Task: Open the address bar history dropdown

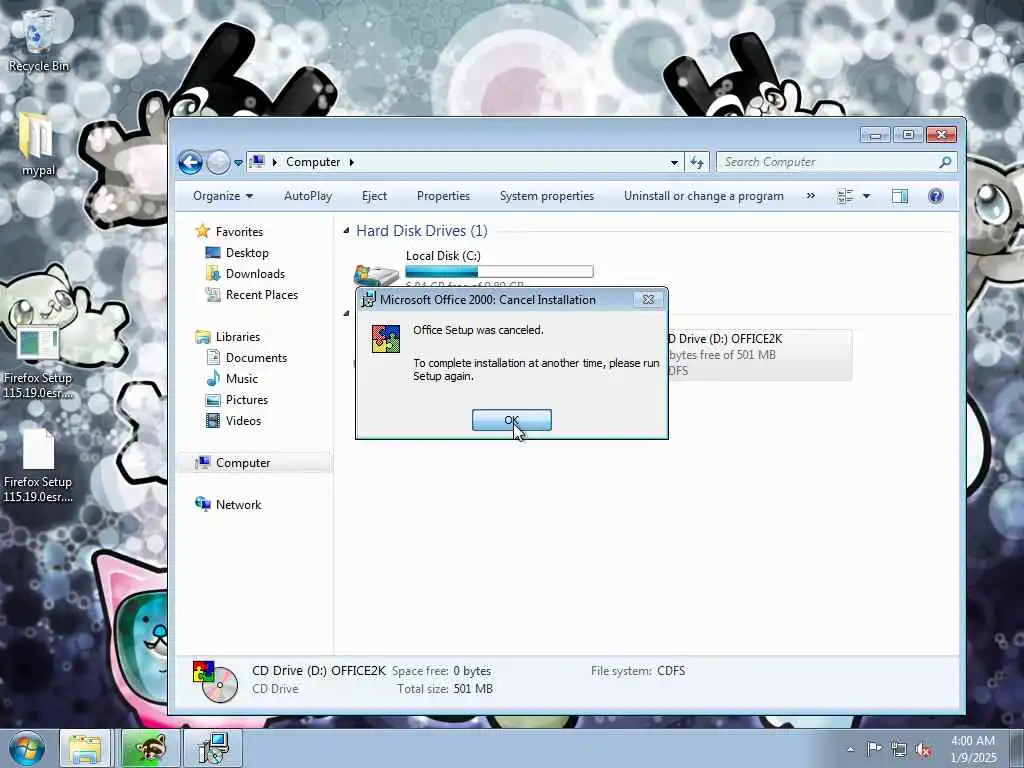Action: click(x=674, y=163)
